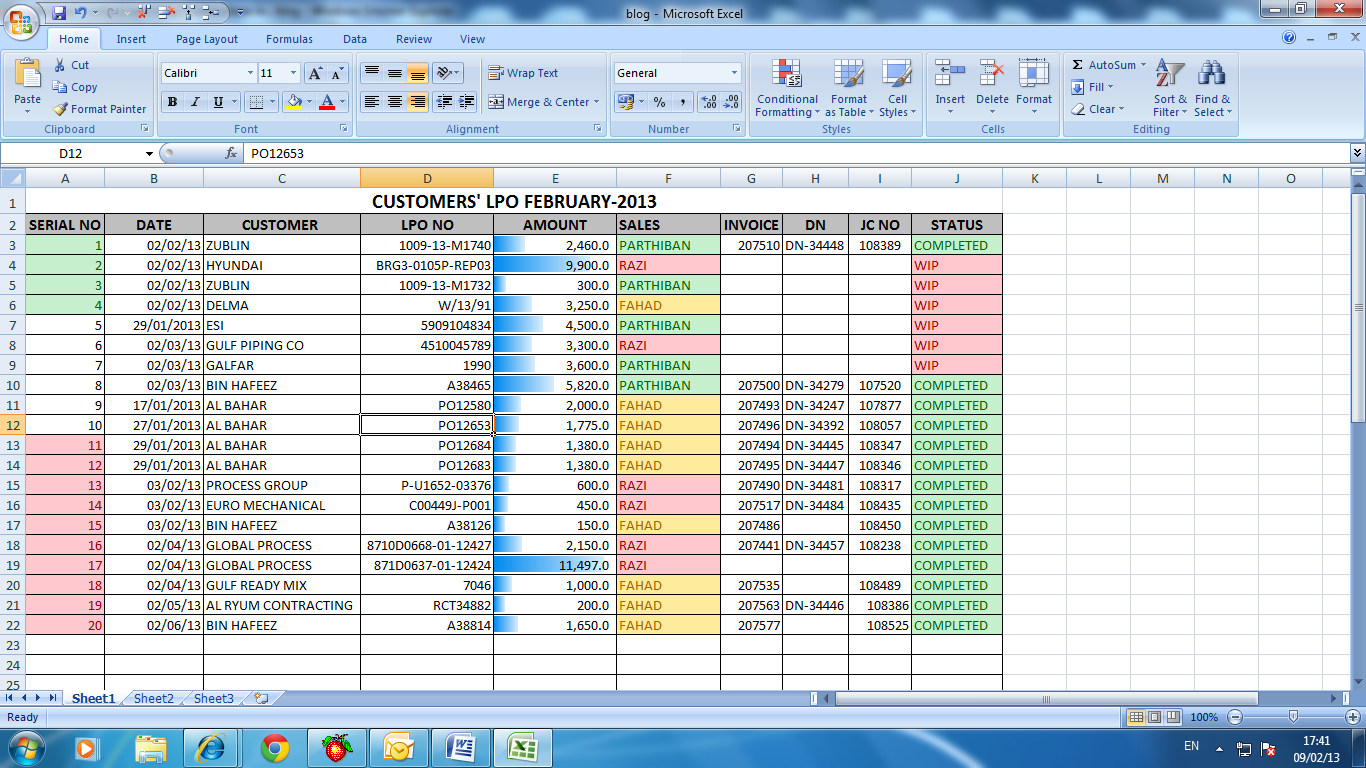Save workbook via Quick Access save icon
The image size is (1366, 768).
click(59, 13)
